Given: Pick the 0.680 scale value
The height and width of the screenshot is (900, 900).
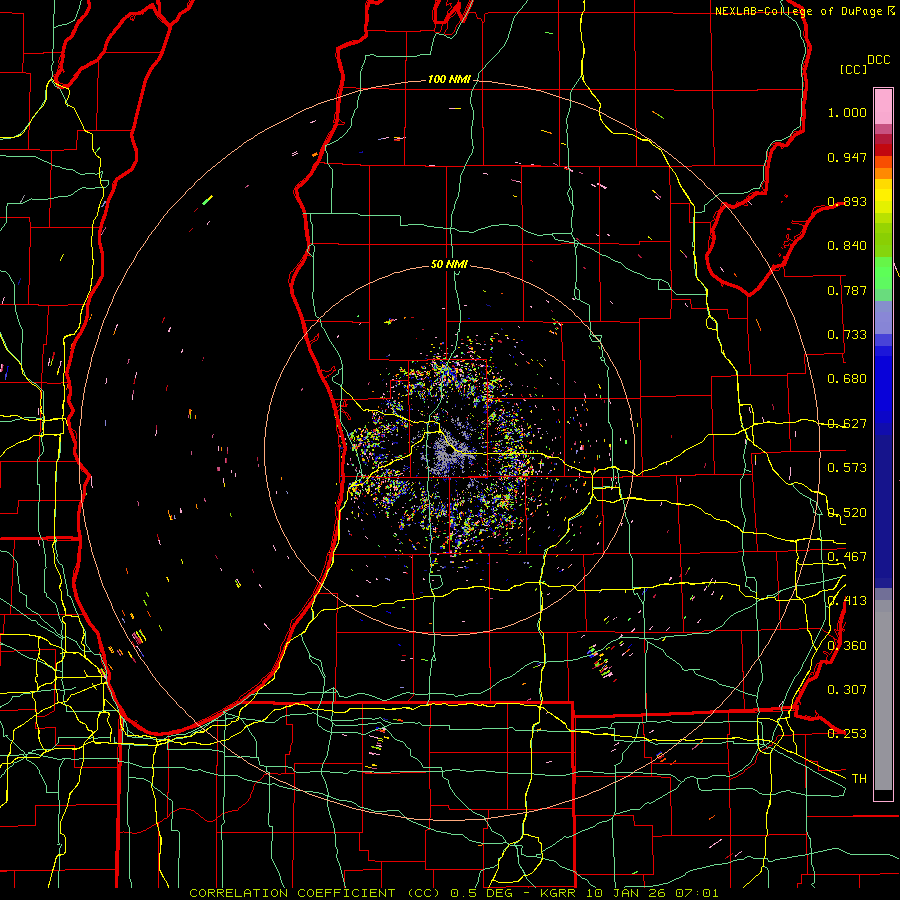Looking at the screenshot, I should (847, 379).
